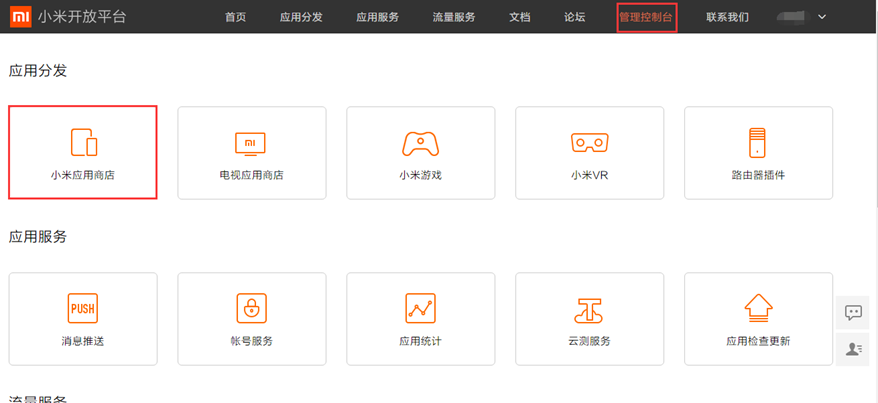Open the 帐号服务 lock icon
This screenshot has height=403, width=878.
(x=251, y=309)
